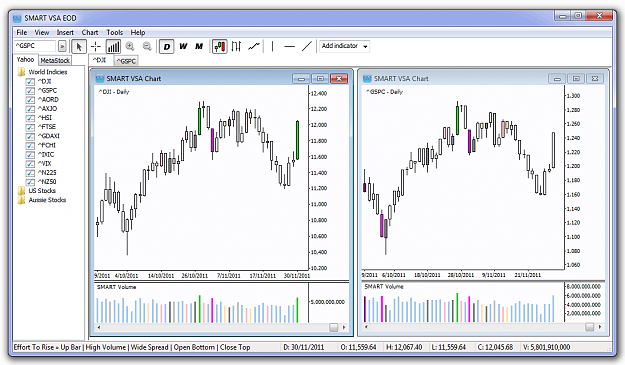Viewport: 625px width, 365px height.
Task: Select candlestick chart style
Action: pos(220,47)
